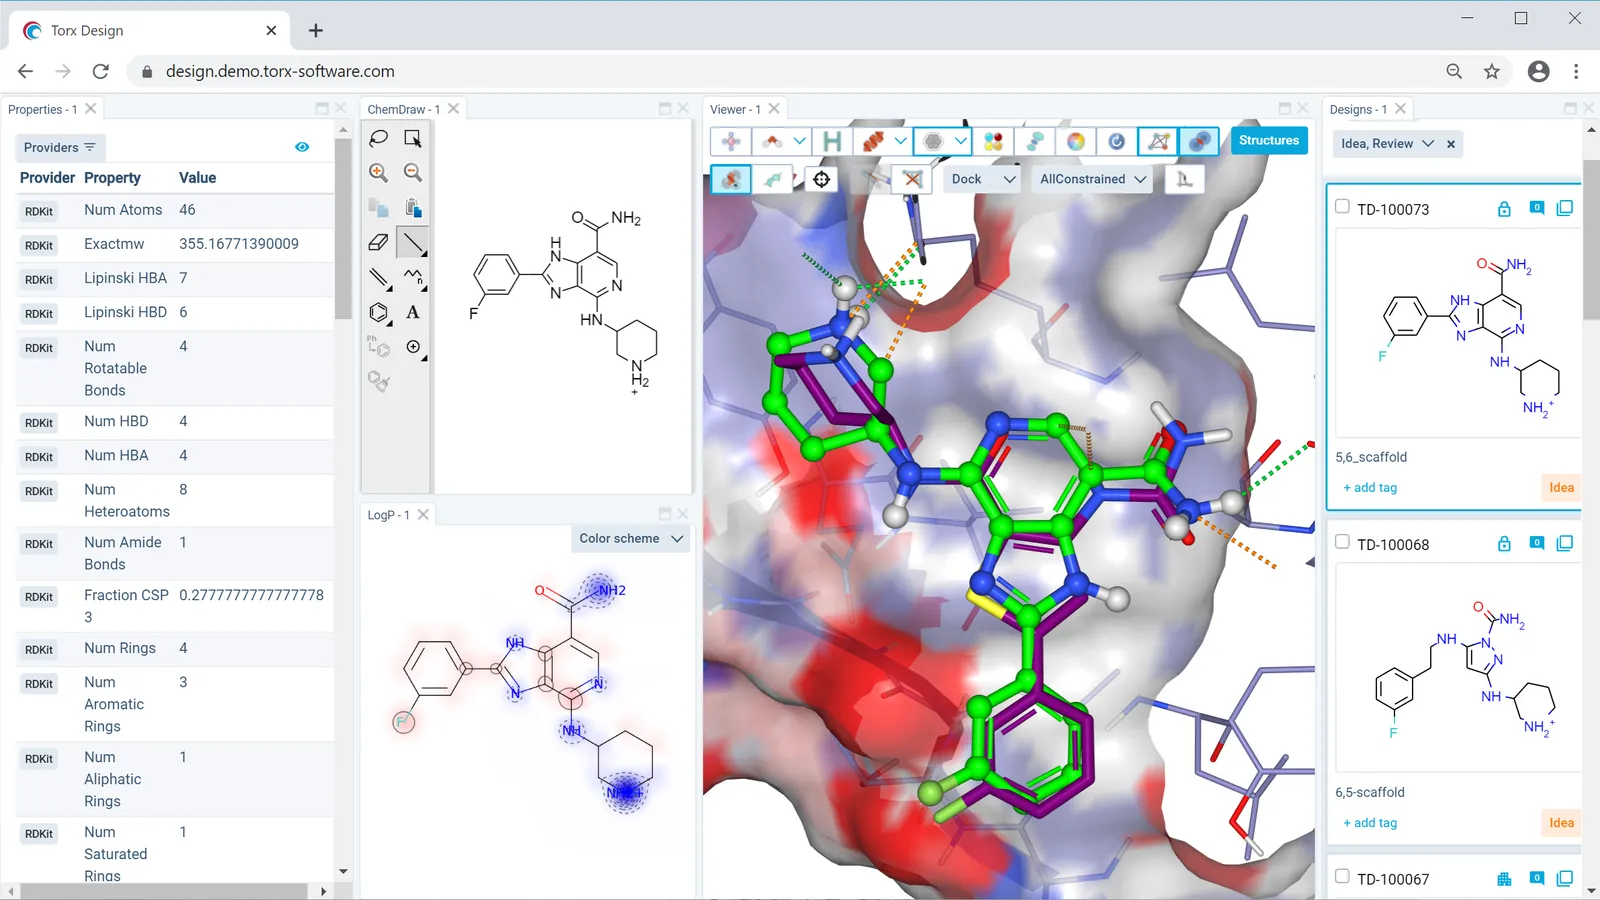Select the ChemDraw - 1 panel tab
Image resolution: width=1600 pixels, height=900 pixels.
tap(403, 110)
